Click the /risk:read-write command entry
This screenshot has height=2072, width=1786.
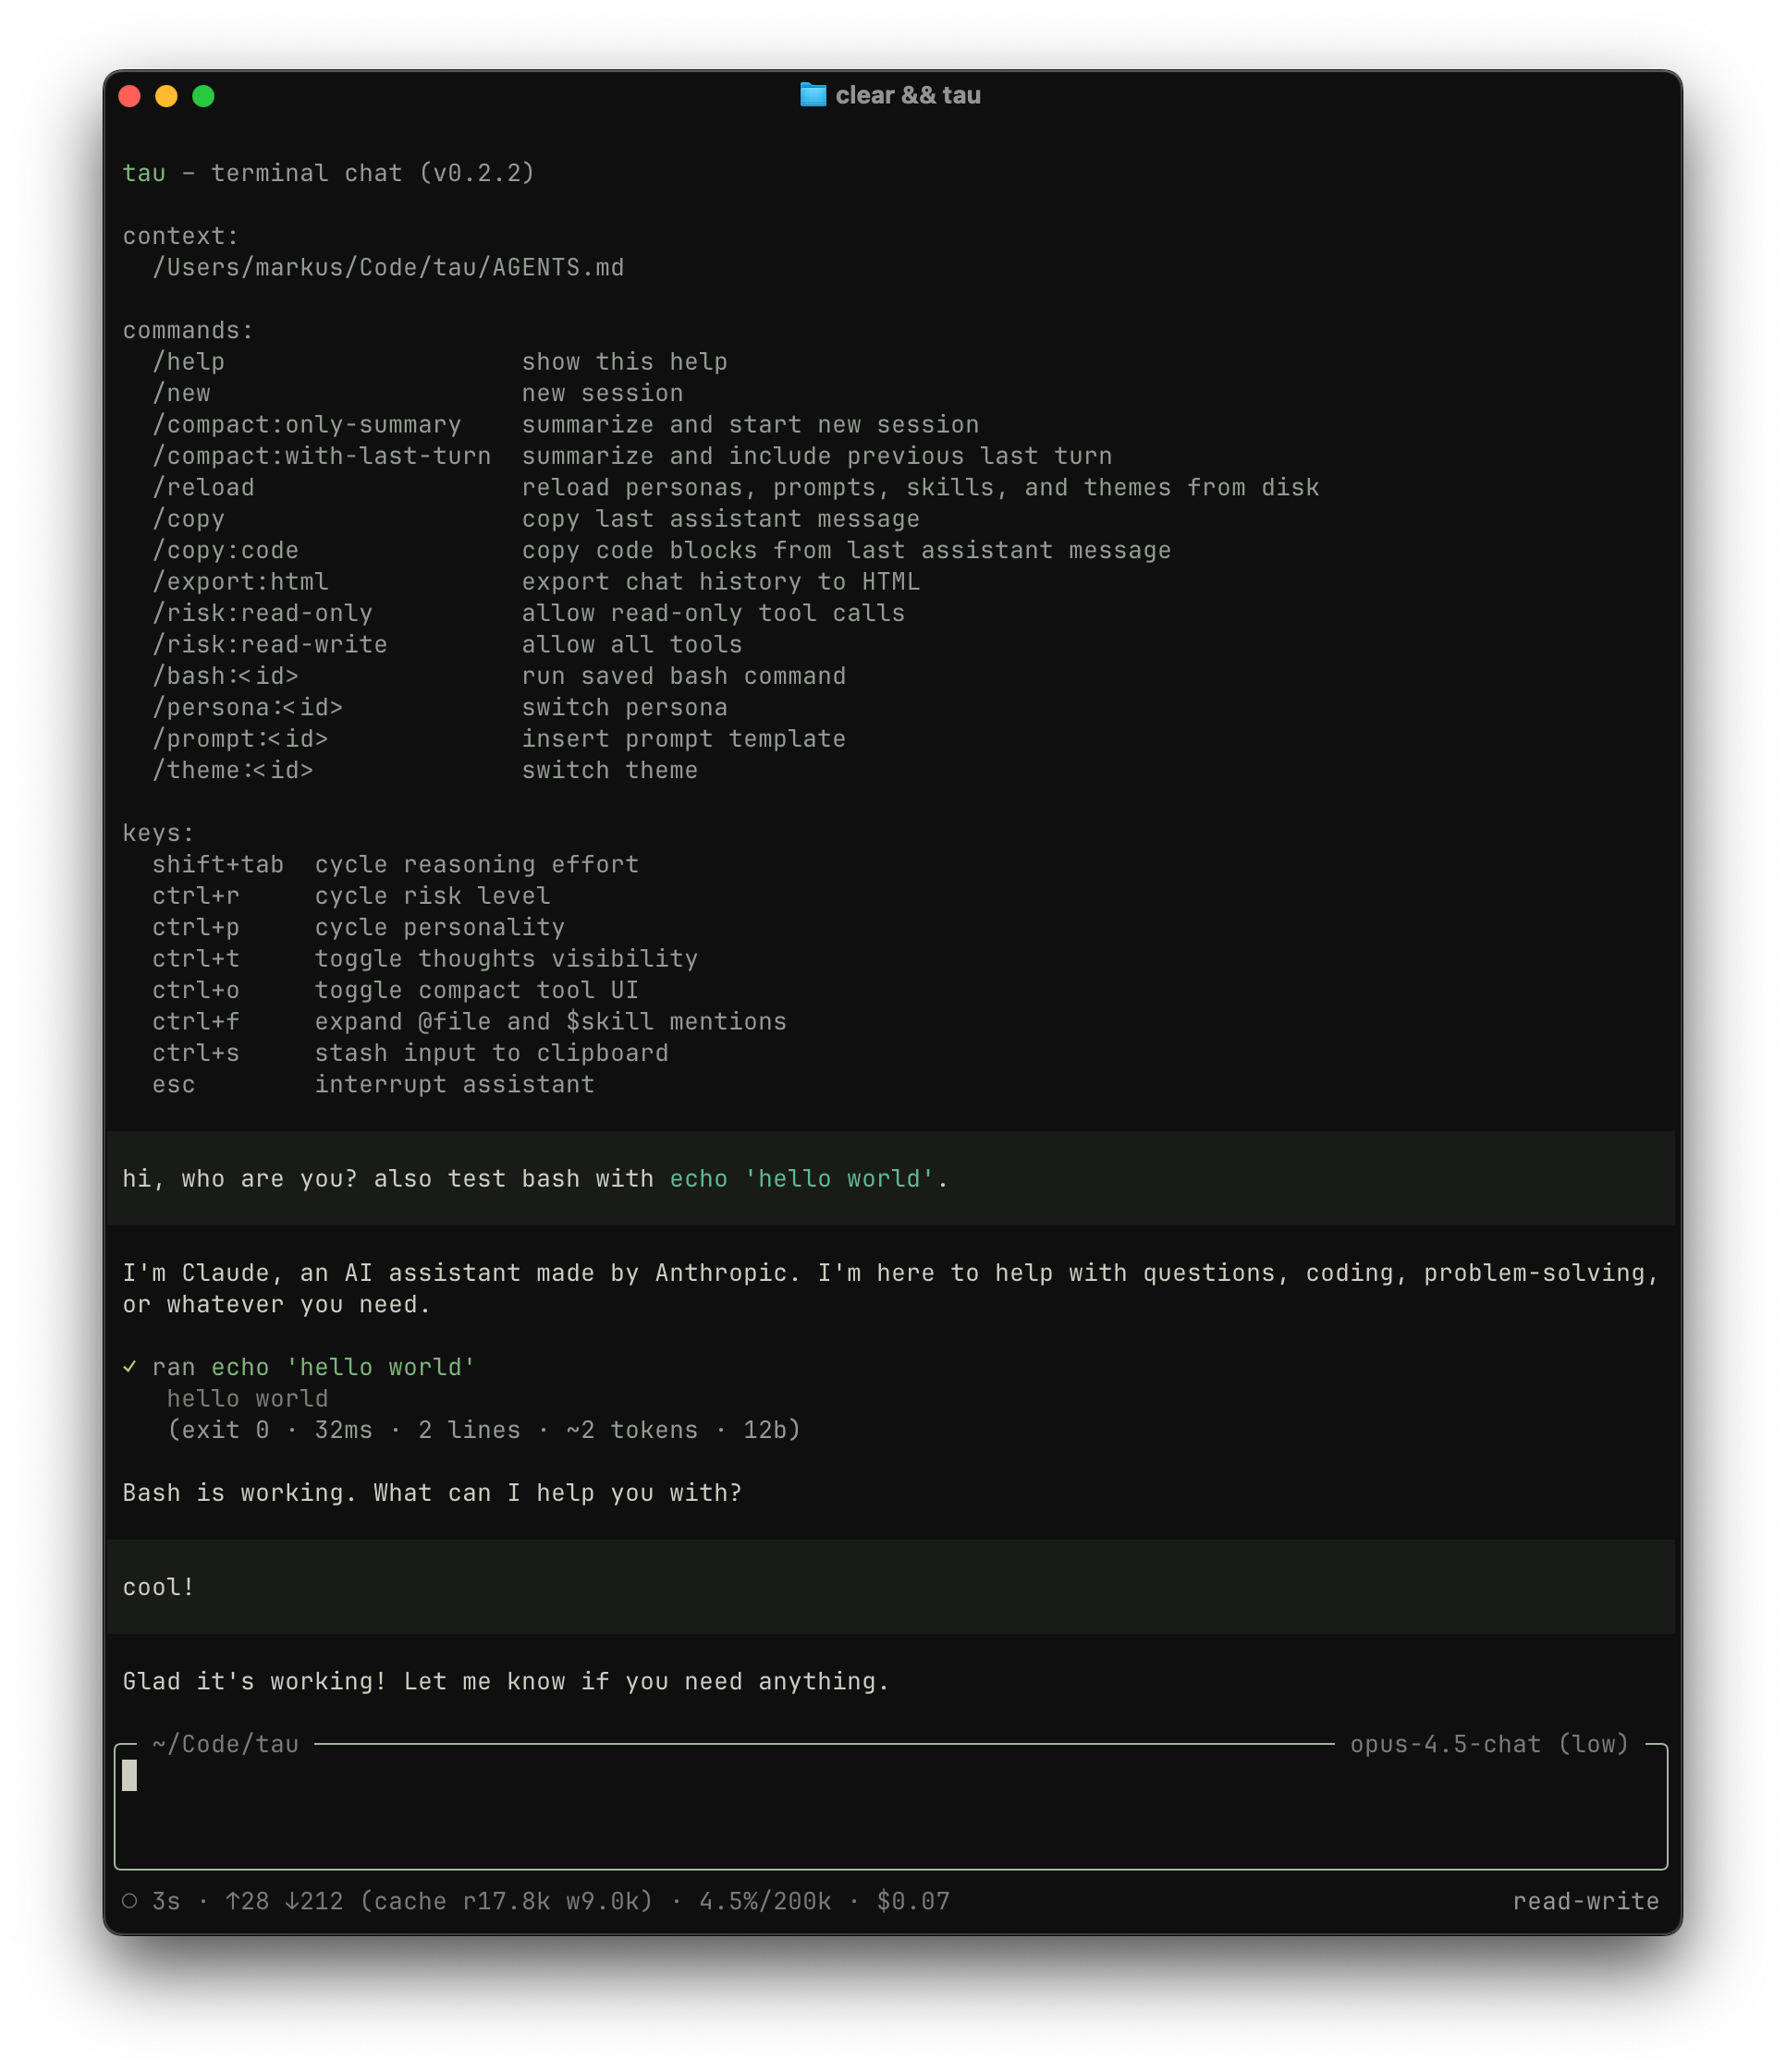pyautogui.click(x=269, y=645)
